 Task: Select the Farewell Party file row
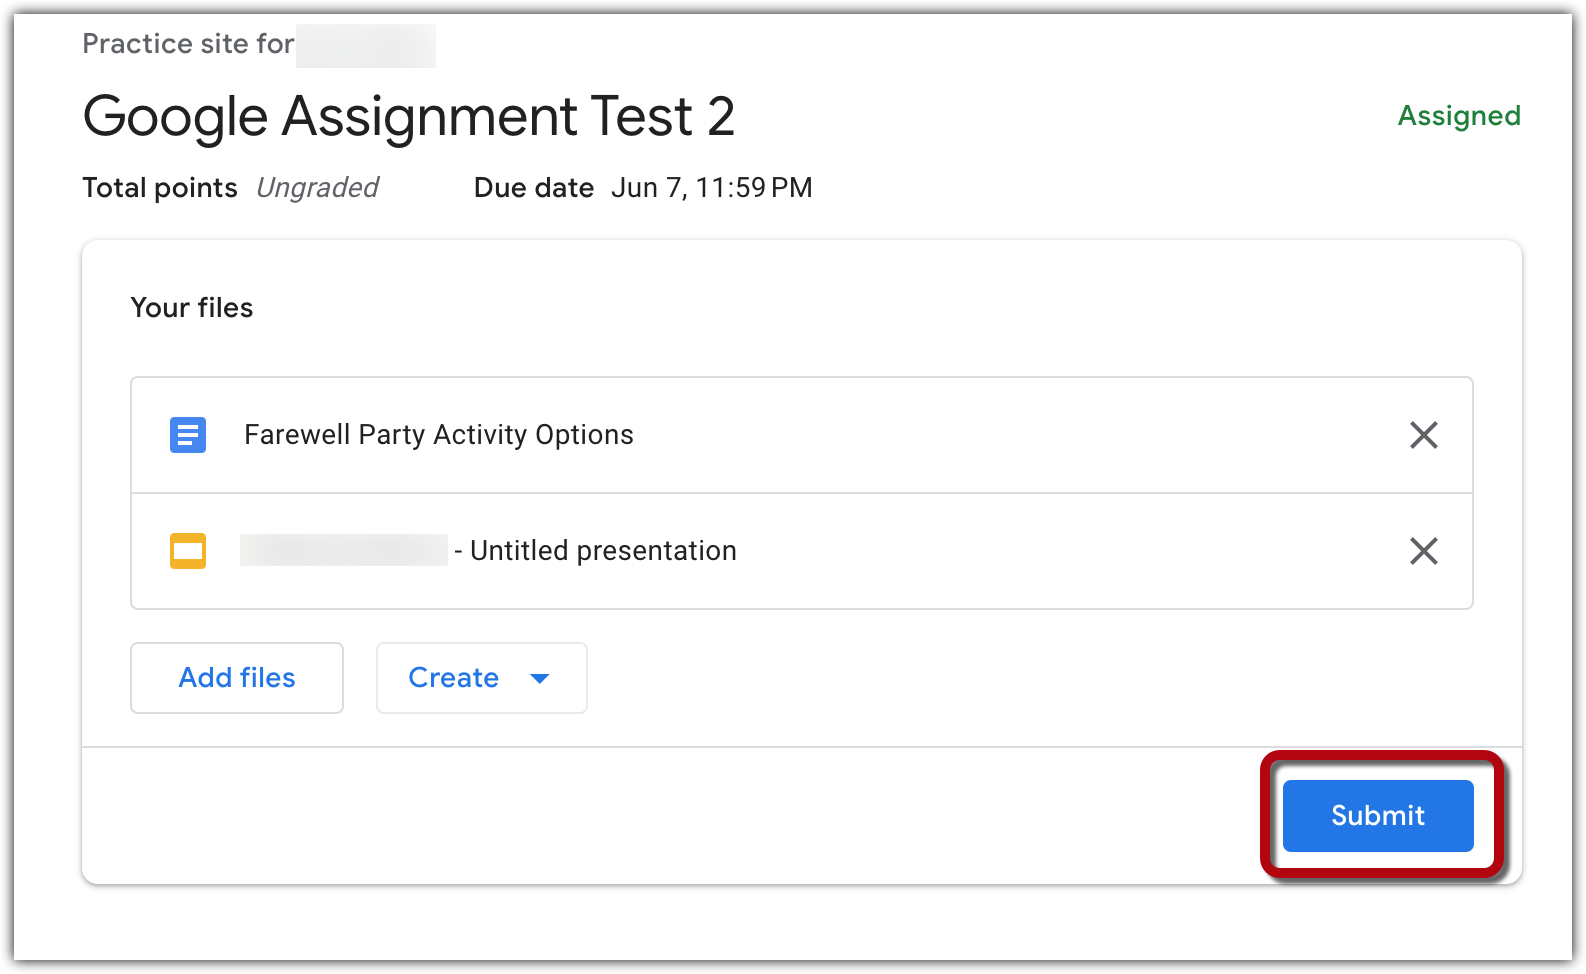click(x=800, y=435)
